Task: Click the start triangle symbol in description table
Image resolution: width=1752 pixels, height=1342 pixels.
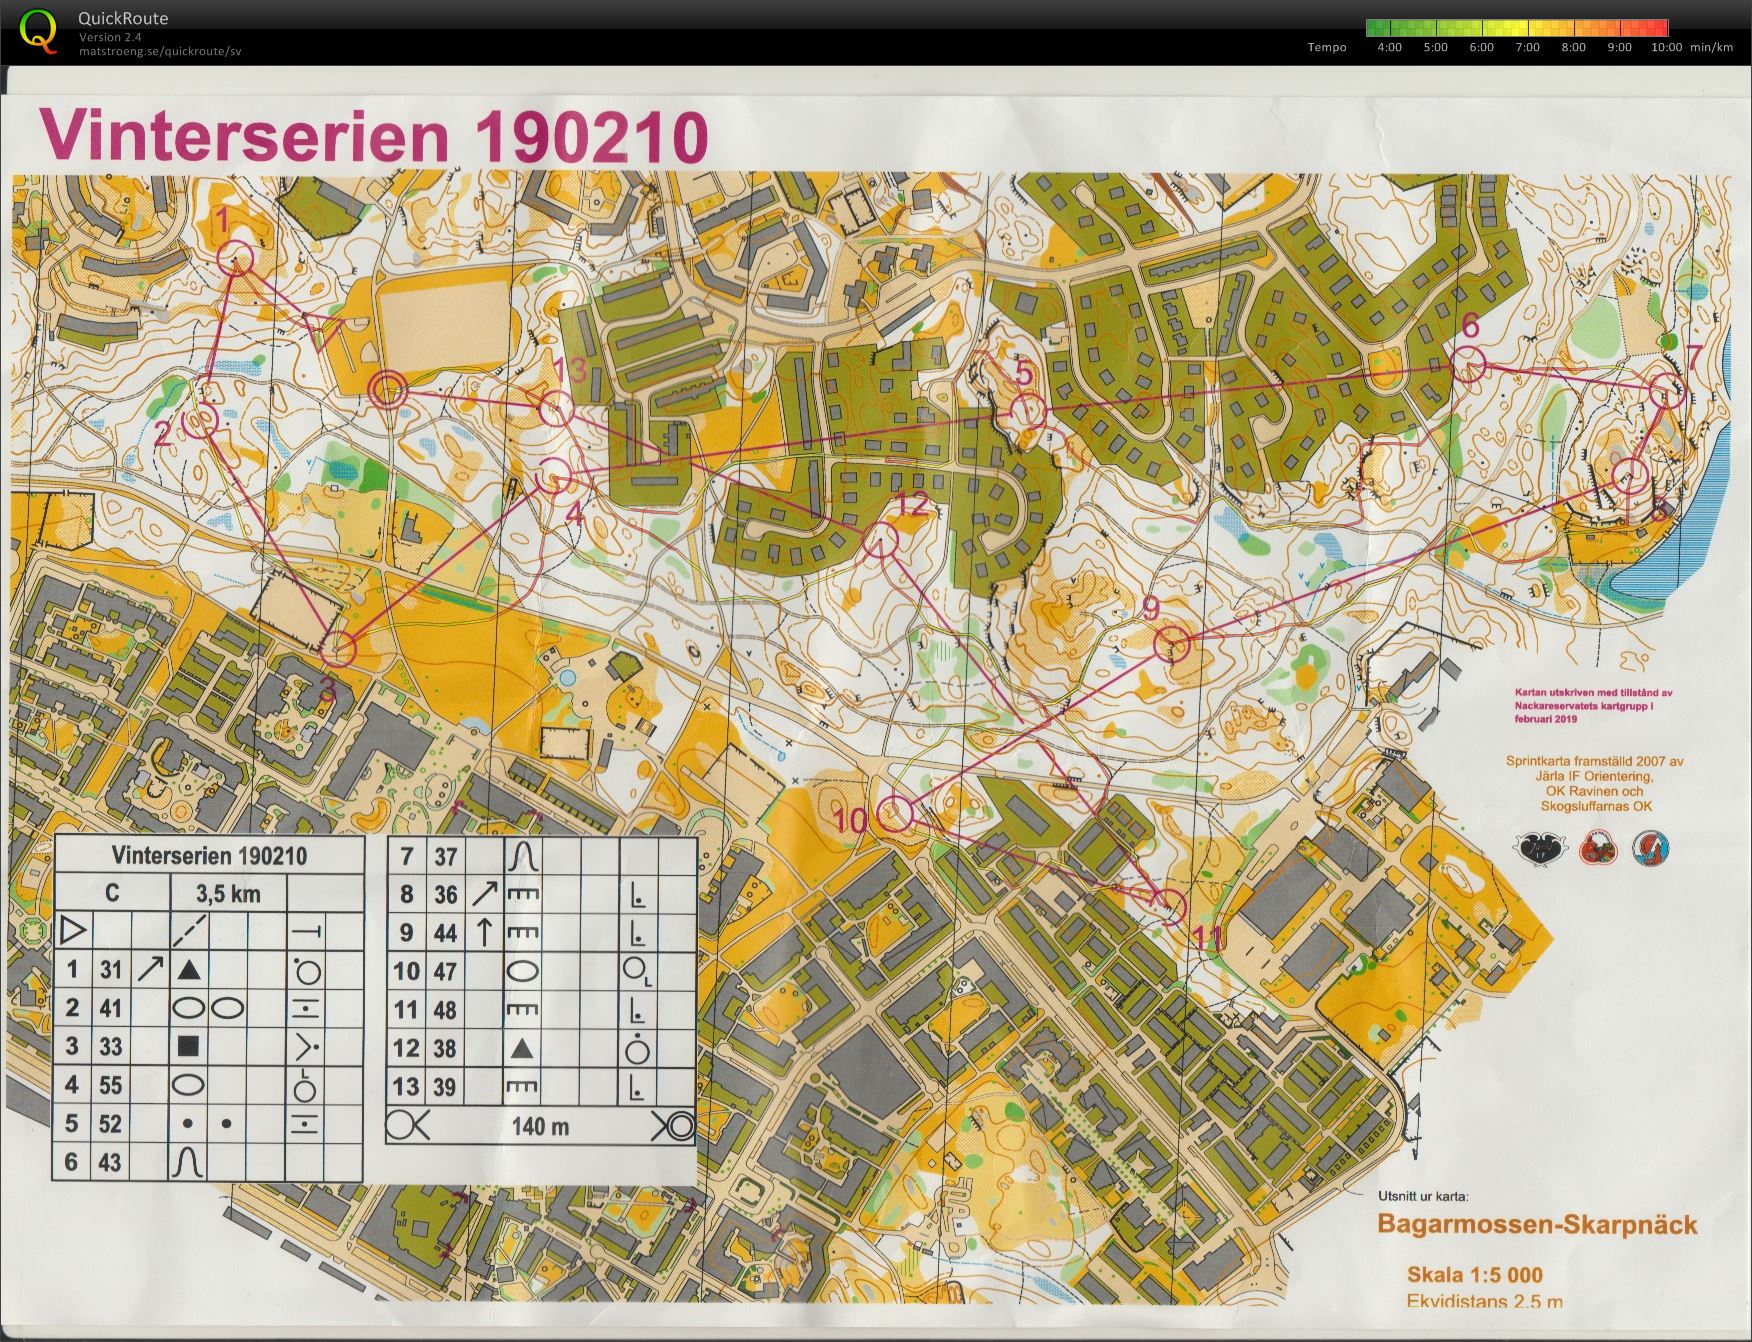Action: (73, 932)
